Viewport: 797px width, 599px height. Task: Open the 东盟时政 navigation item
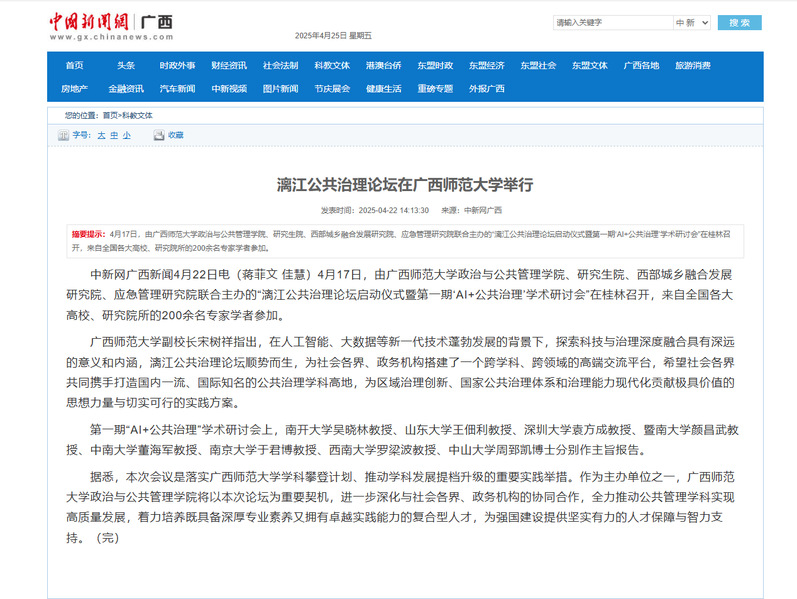click(x=435, y=65)
